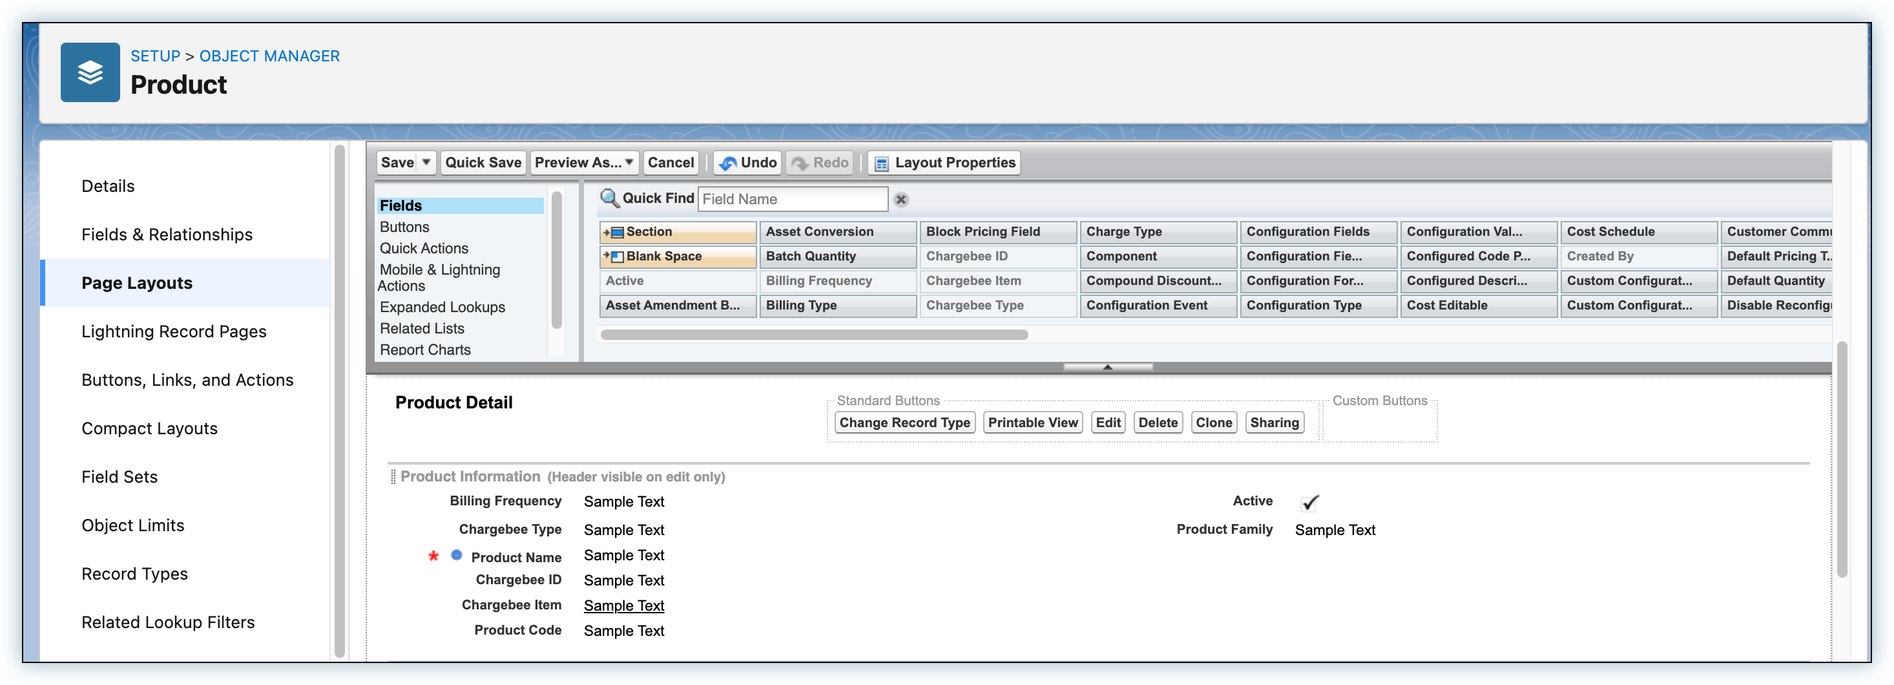Click the Quick Find Field Name input
Viewport: 1894px width, 685px height.
coord(792,199)
